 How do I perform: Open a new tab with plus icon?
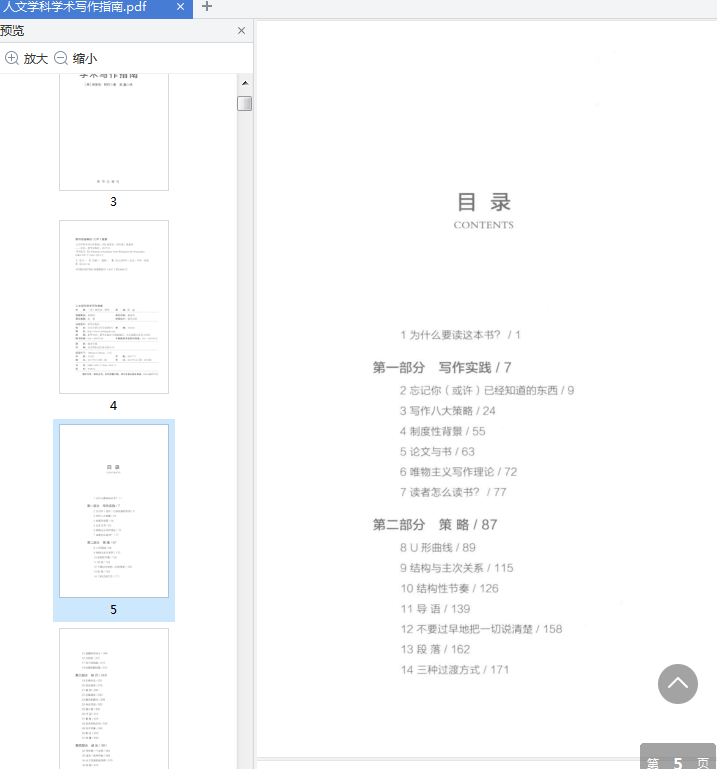[x=207, y=6]
